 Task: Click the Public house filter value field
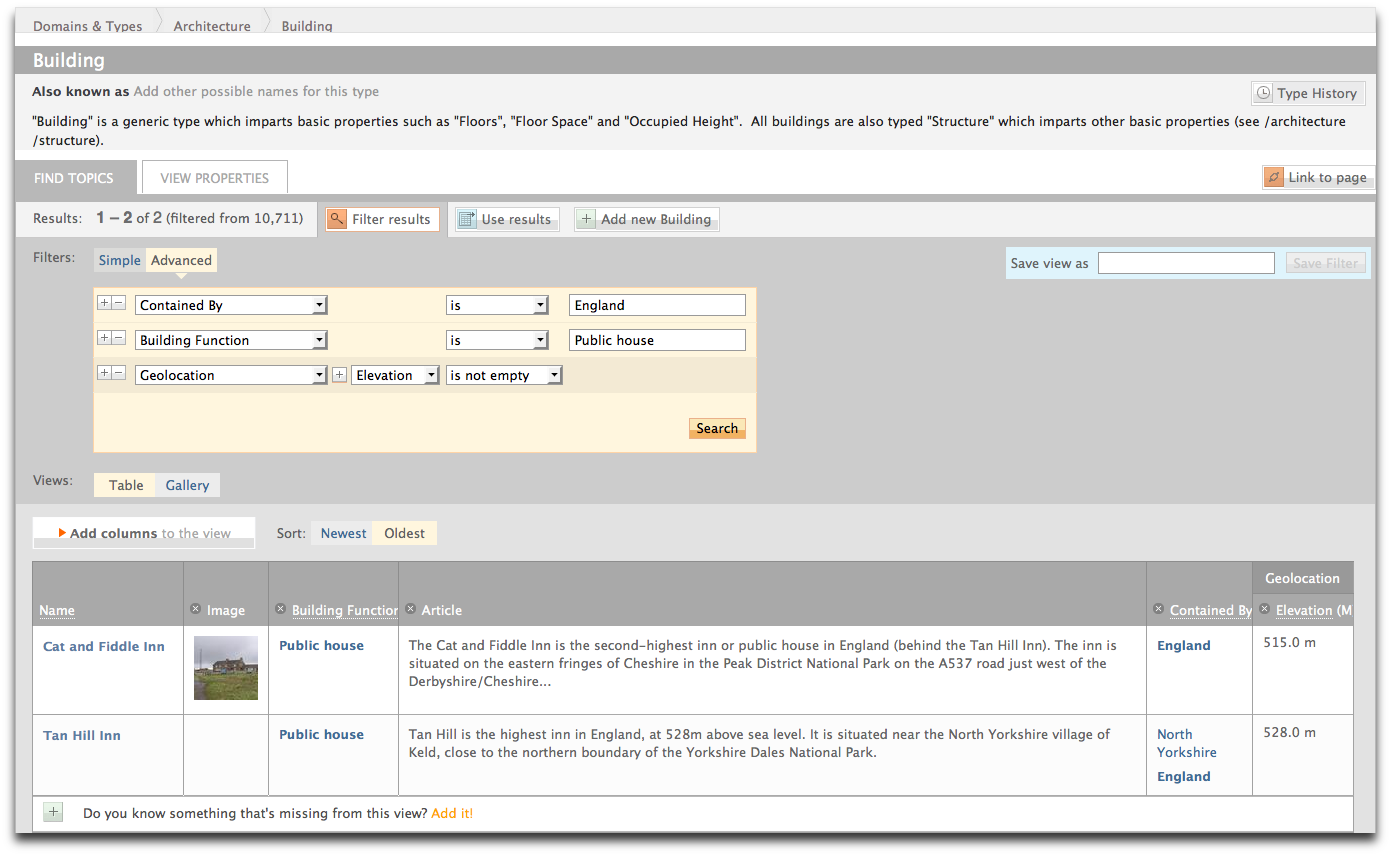click(x=657, y=340)
